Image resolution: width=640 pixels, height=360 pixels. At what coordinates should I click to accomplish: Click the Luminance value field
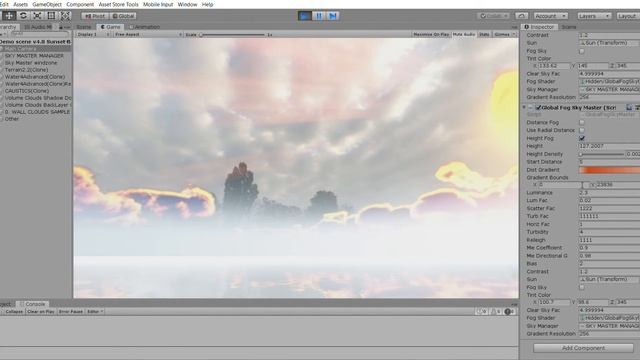(x=609, y=193)
